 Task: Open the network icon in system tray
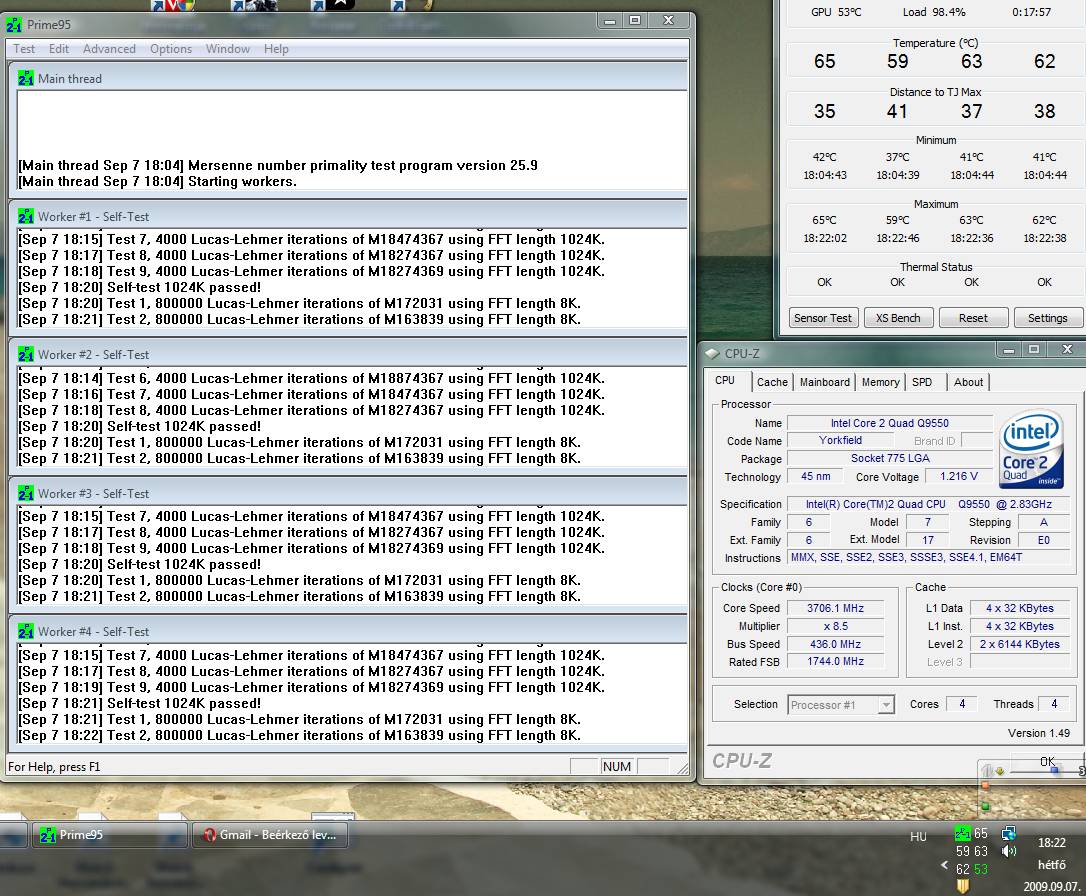pyautogui.click(x=1008, y=833)
